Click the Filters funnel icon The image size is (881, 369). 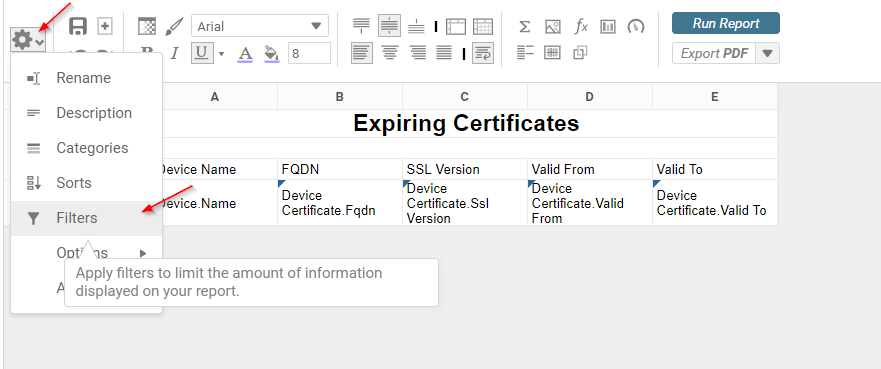tap(34, 218)
